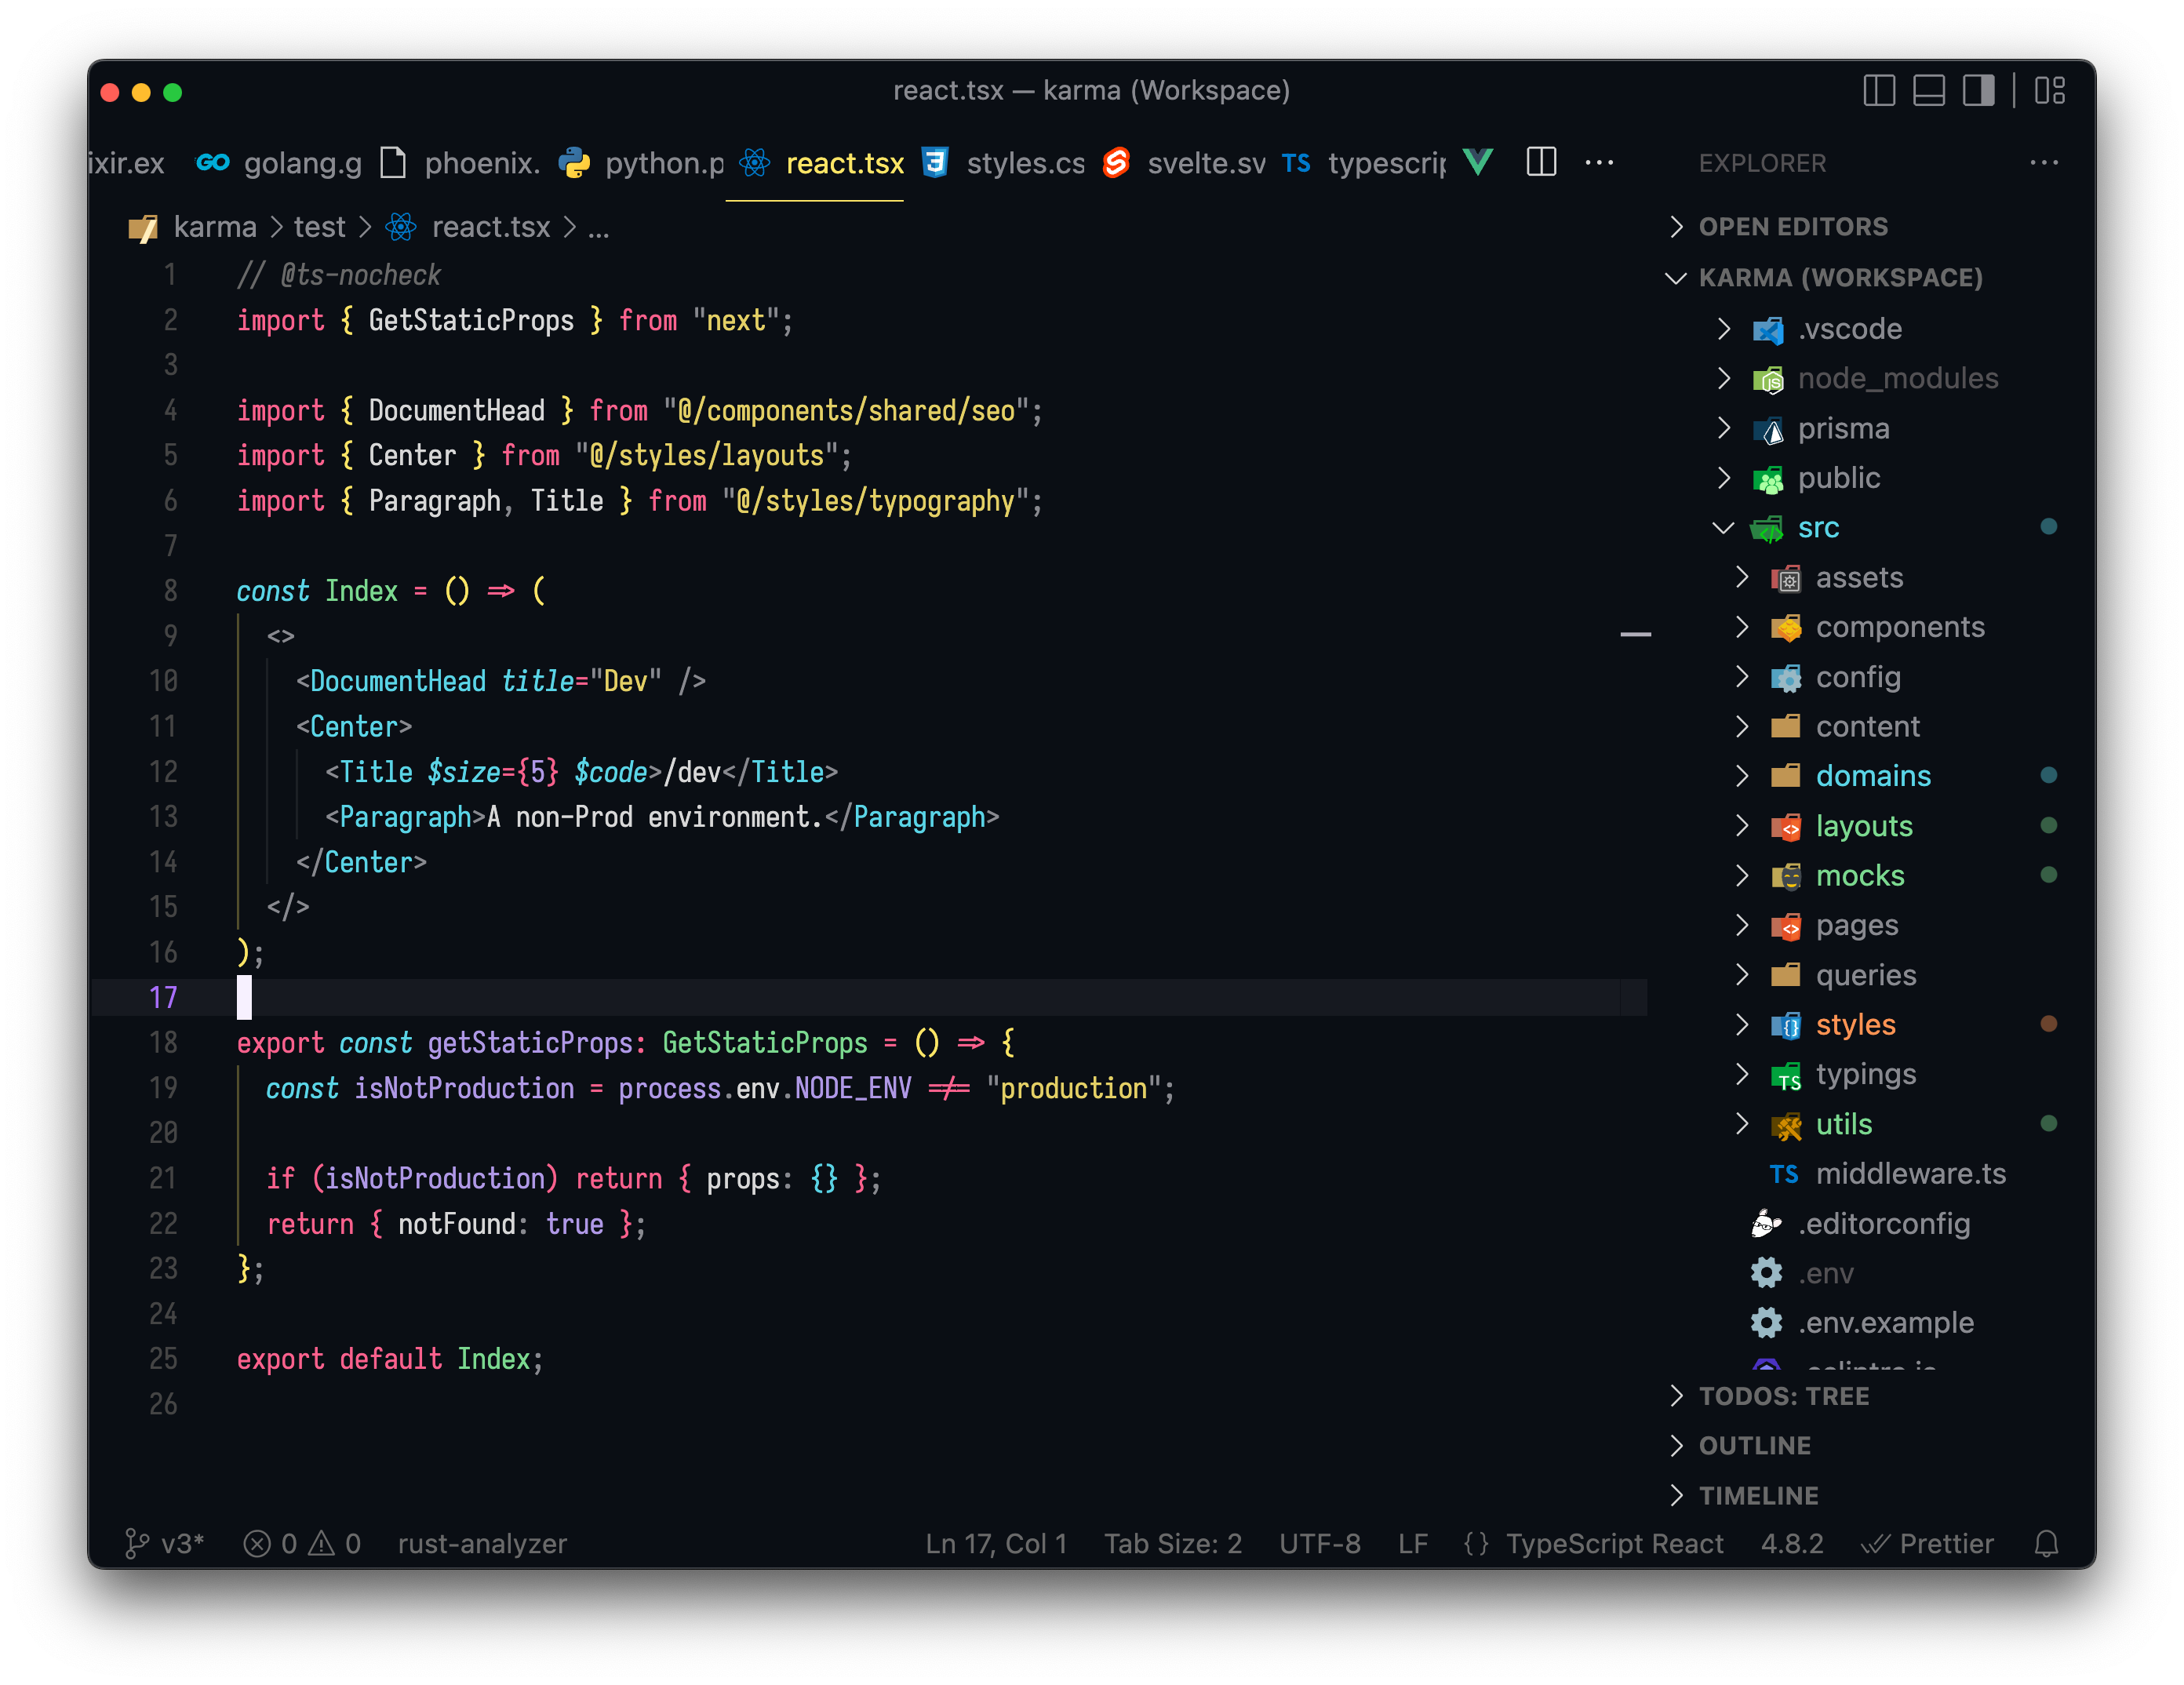The width and height of the screenshot is (2184, 1685).
Task: Select the domains folder in the Explorer
Action: pyautogui.click(x=1872, y=775)
